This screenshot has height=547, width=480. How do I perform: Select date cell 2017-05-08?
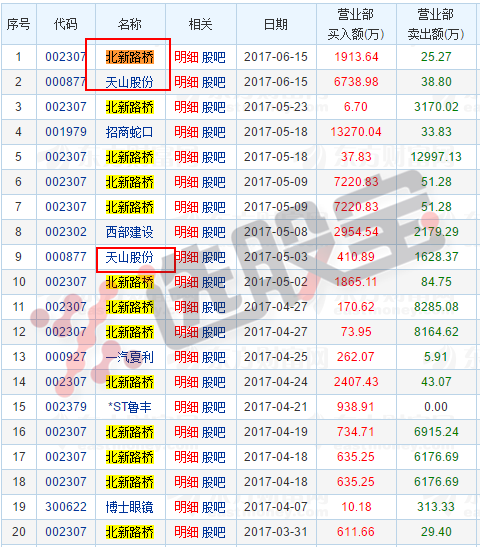click(276, 232)
